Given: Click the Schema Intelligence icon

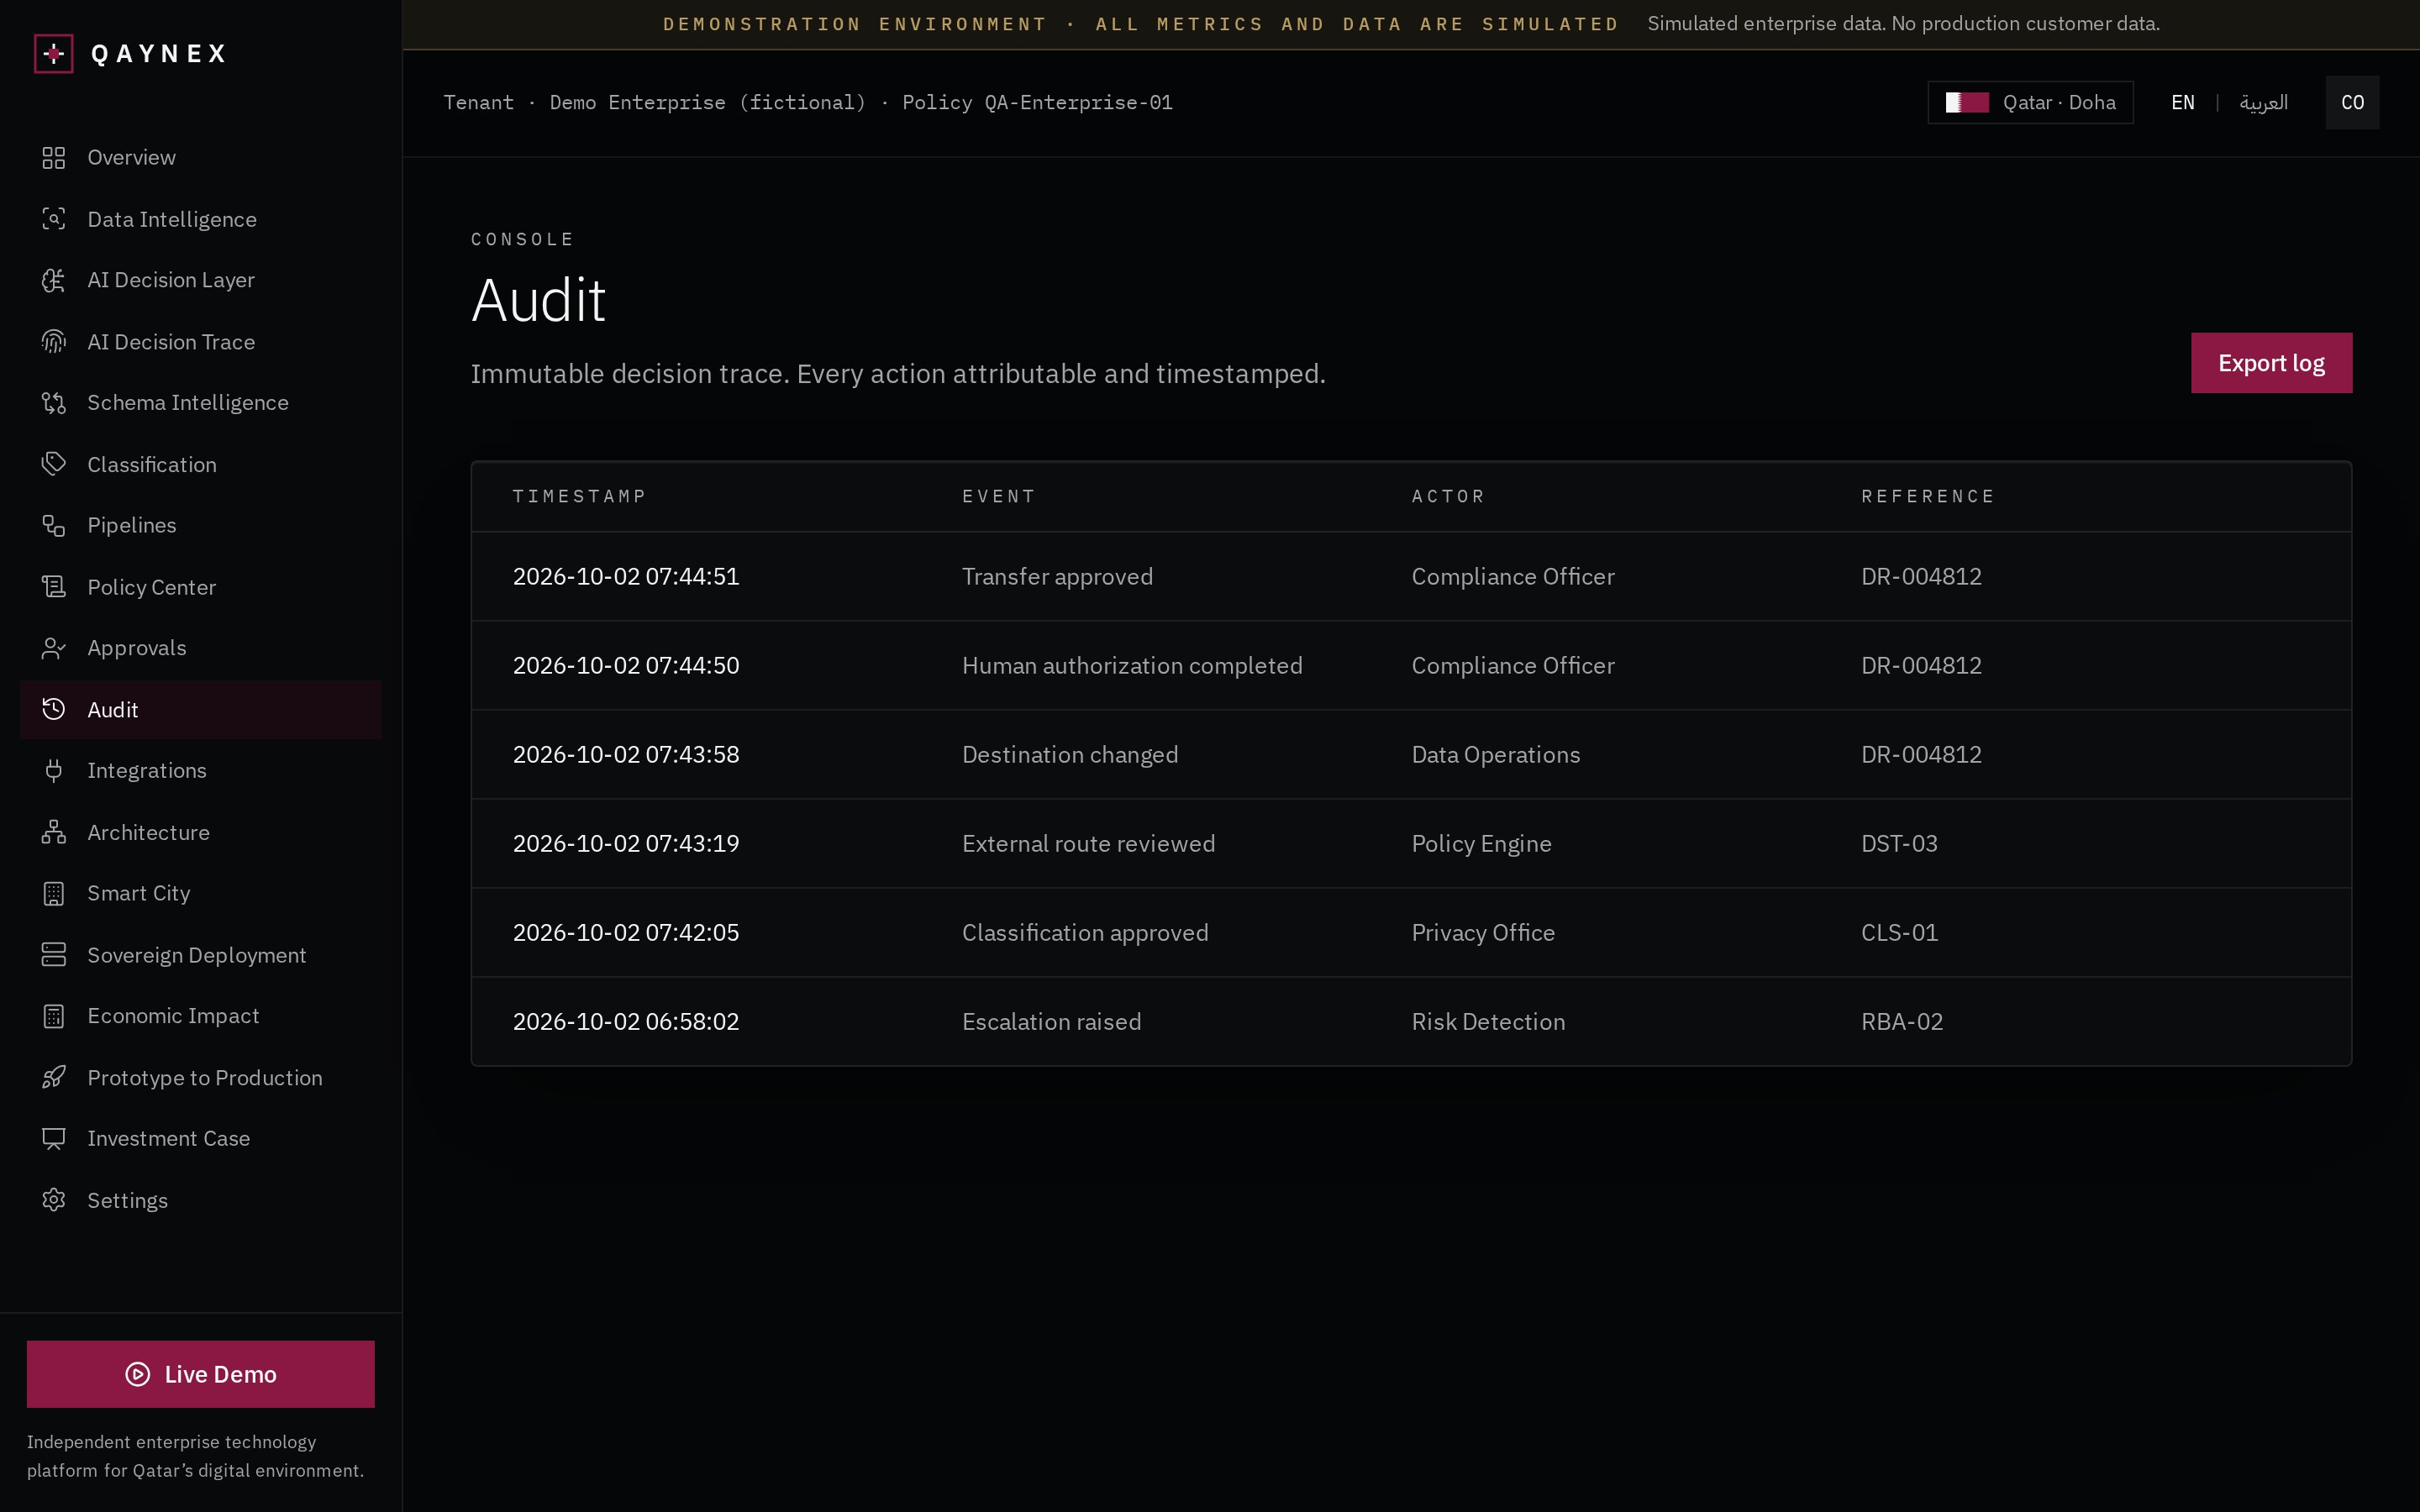Looking at the screenshot, I should coord(54,403).
